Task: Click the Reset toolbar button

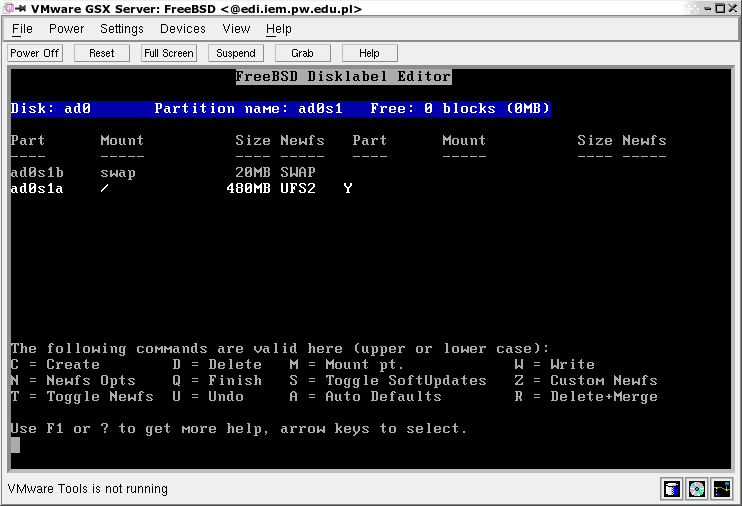Action: point(102,53)
